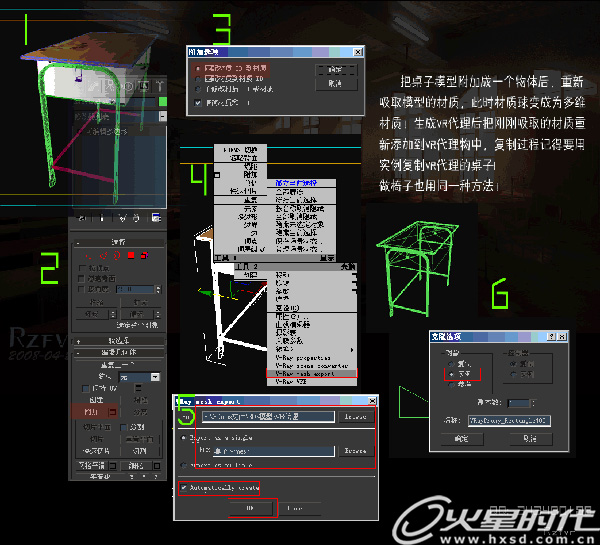Click 取消 button in 克隆选项 dialog

coord(531,439)
